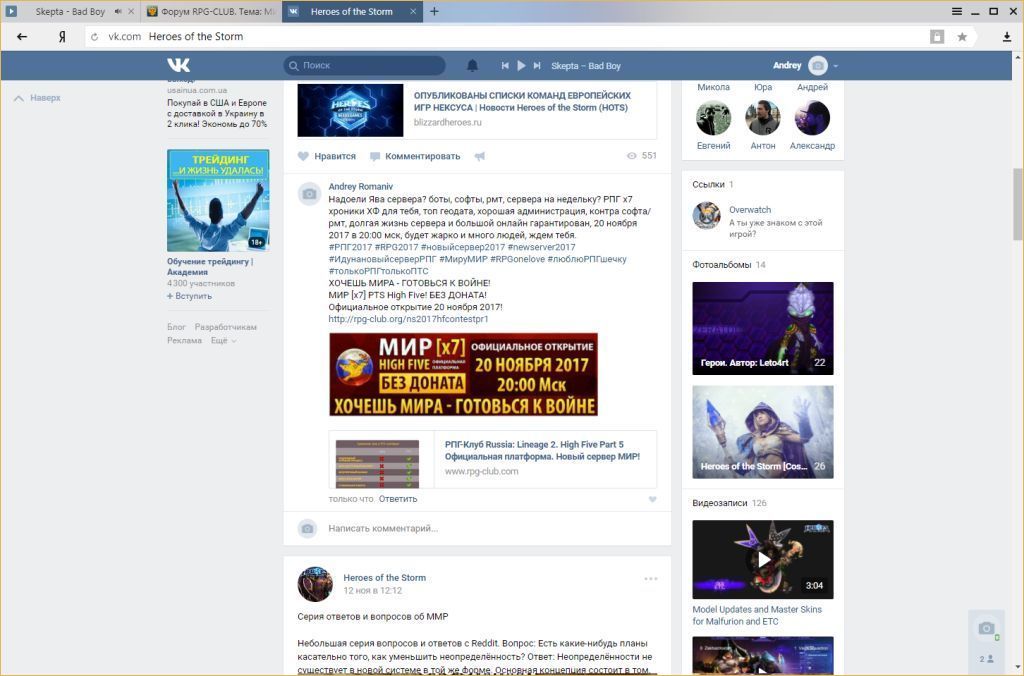Screen dimensions: 1024x676
Task: Open a new browser tab
Action: point(434,11)
